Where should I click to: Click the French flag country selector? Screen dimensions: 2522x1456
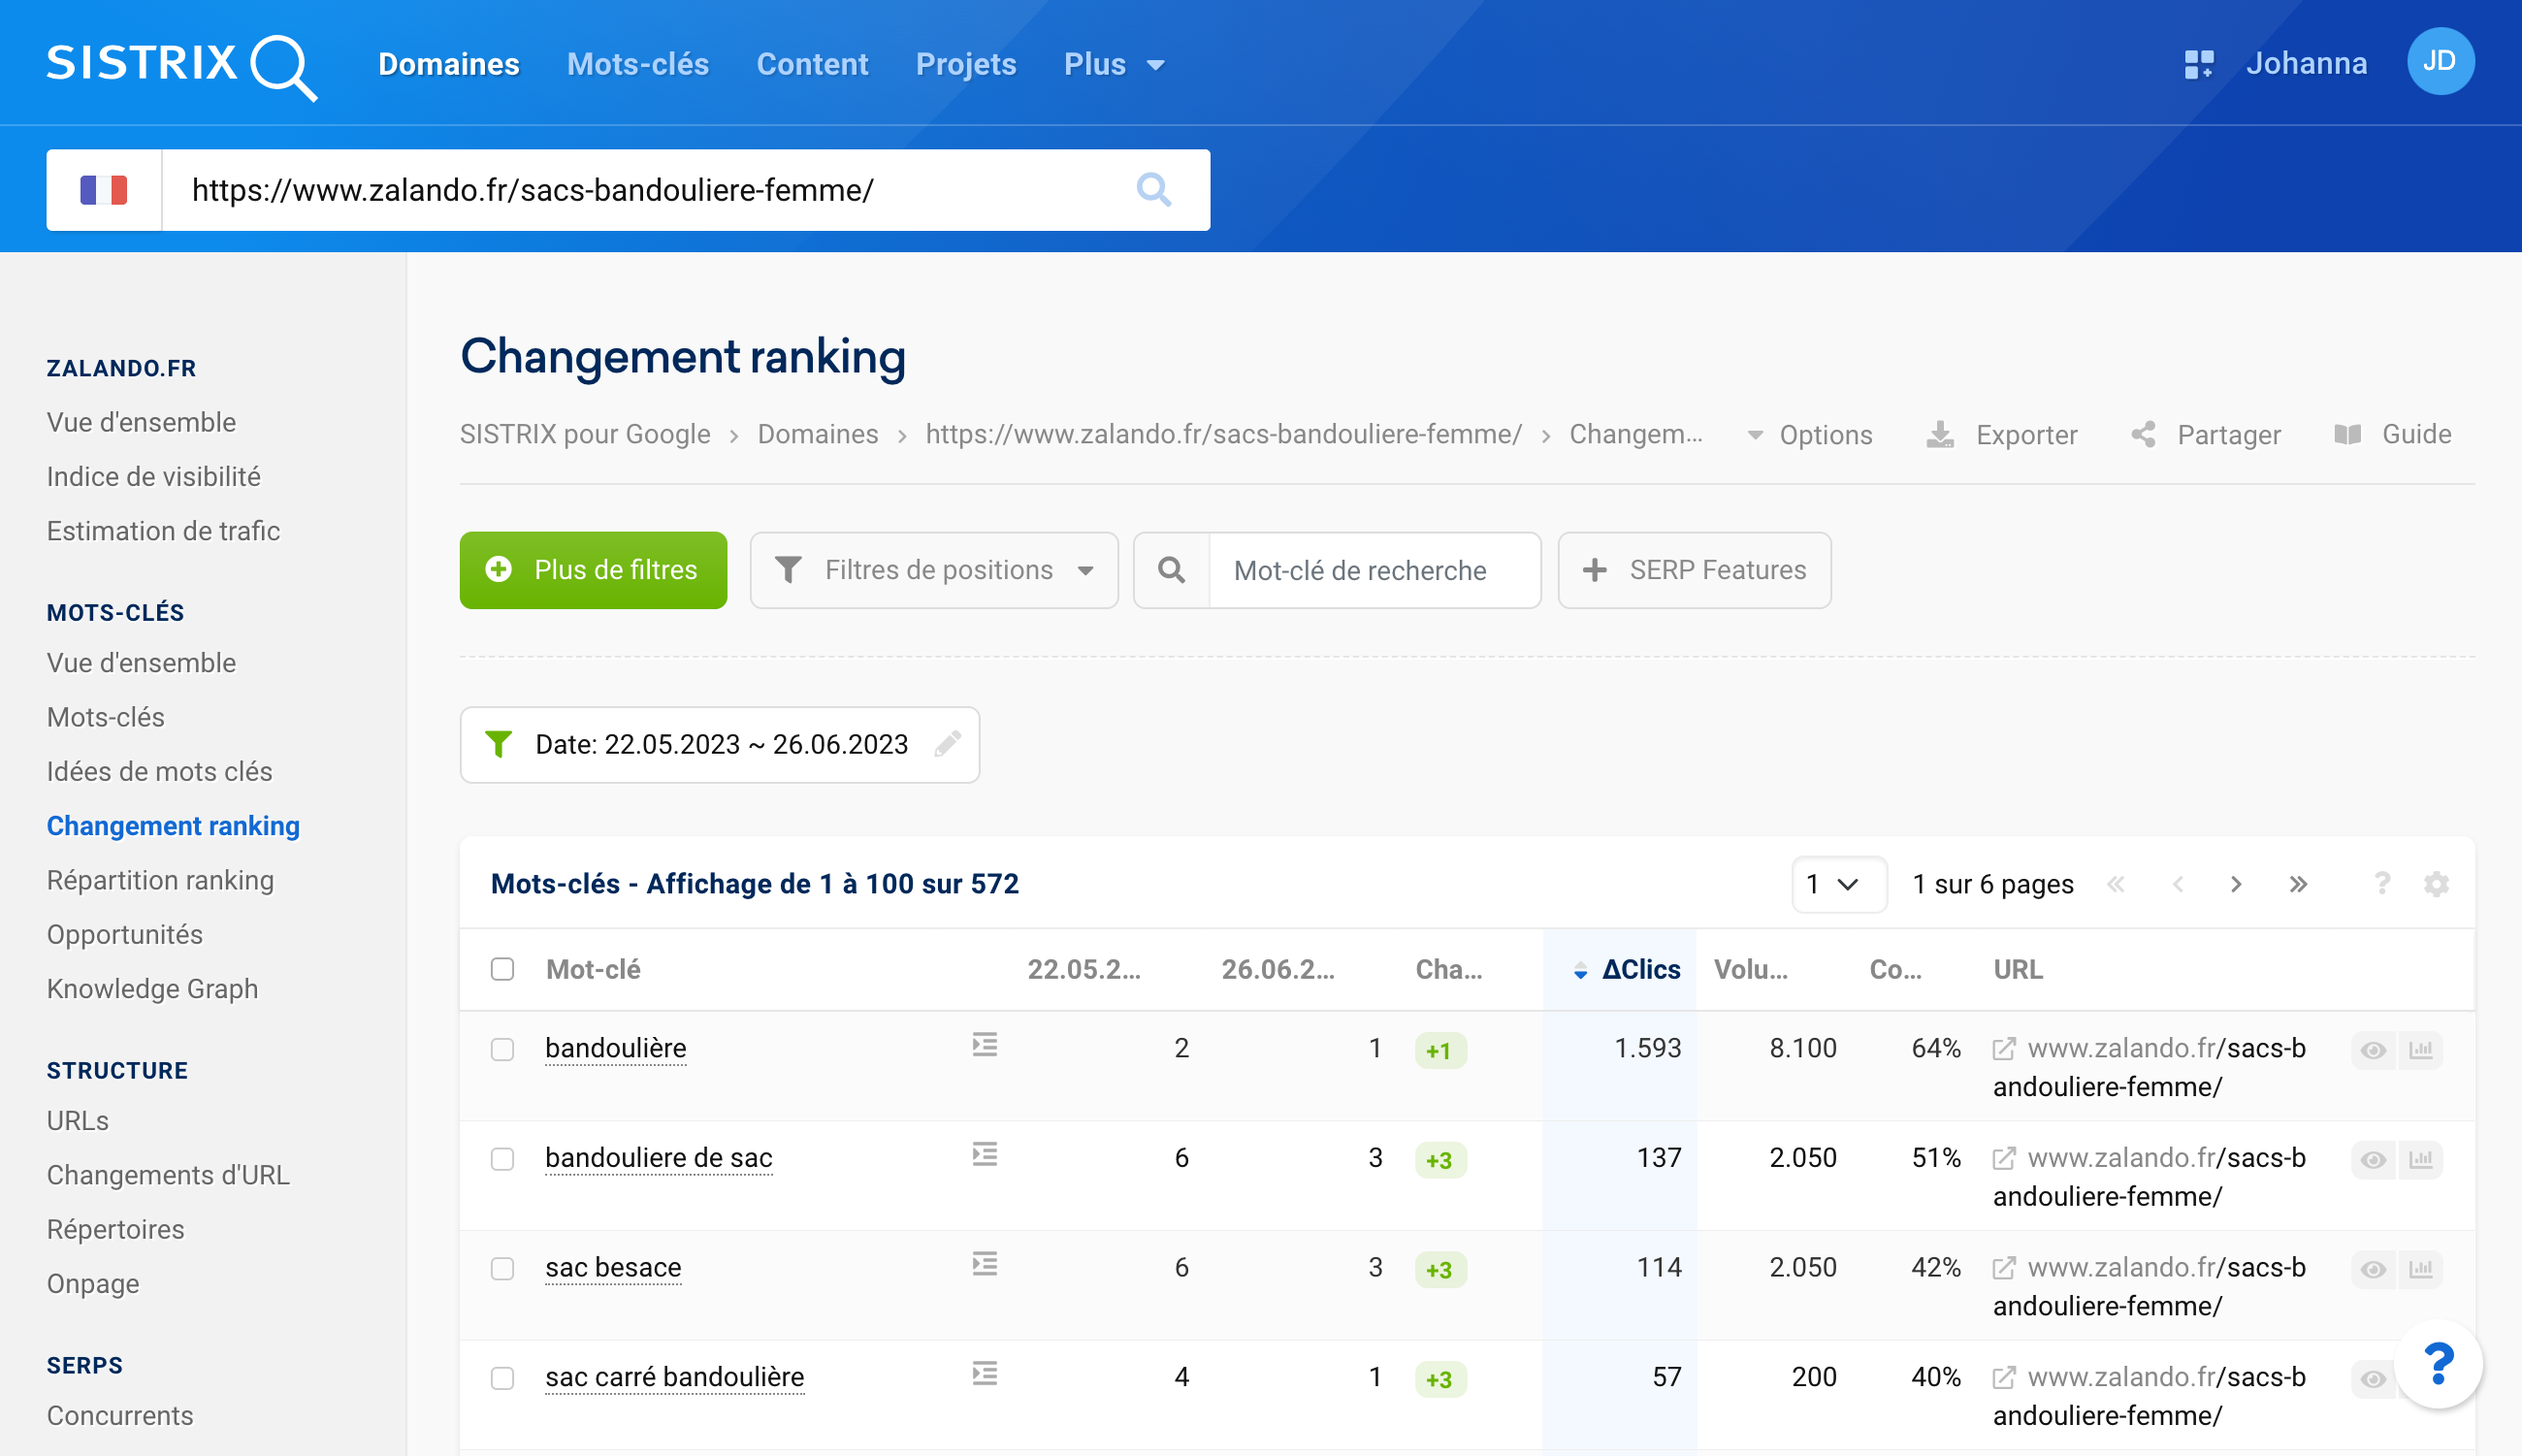(104, 190)
